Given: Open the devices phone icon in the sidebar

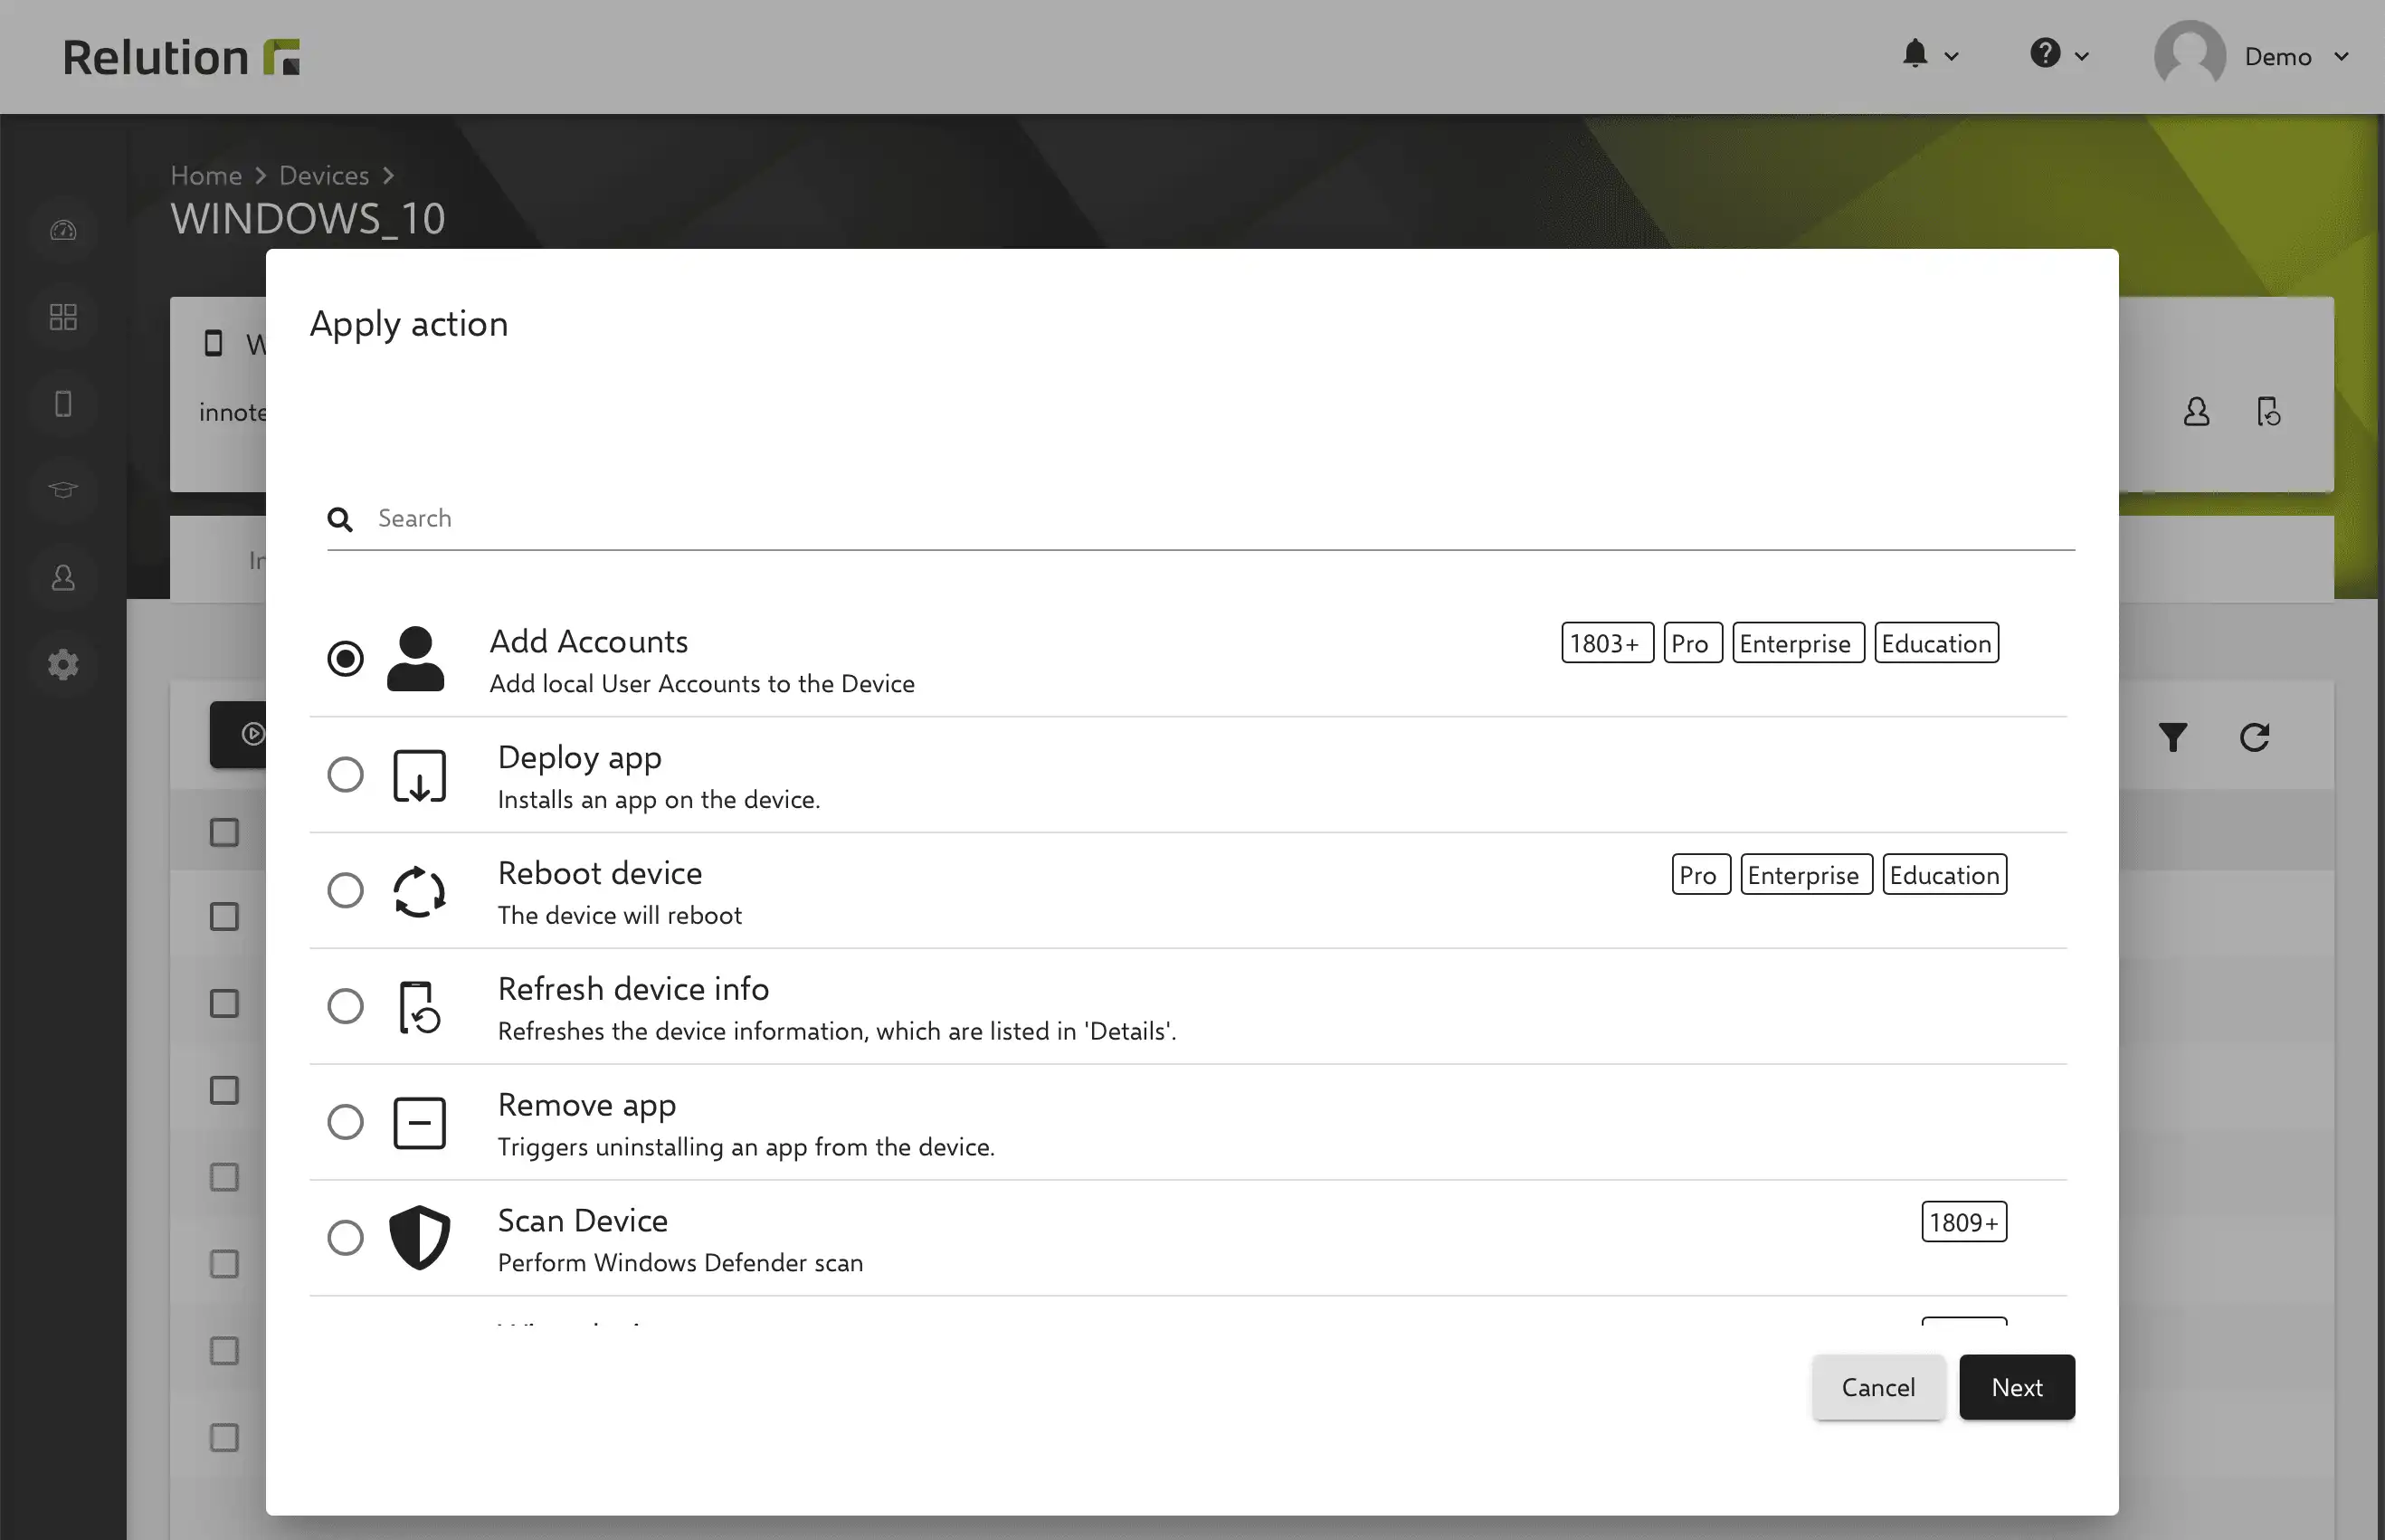Looking at the screenshot, I should point(63,404).
